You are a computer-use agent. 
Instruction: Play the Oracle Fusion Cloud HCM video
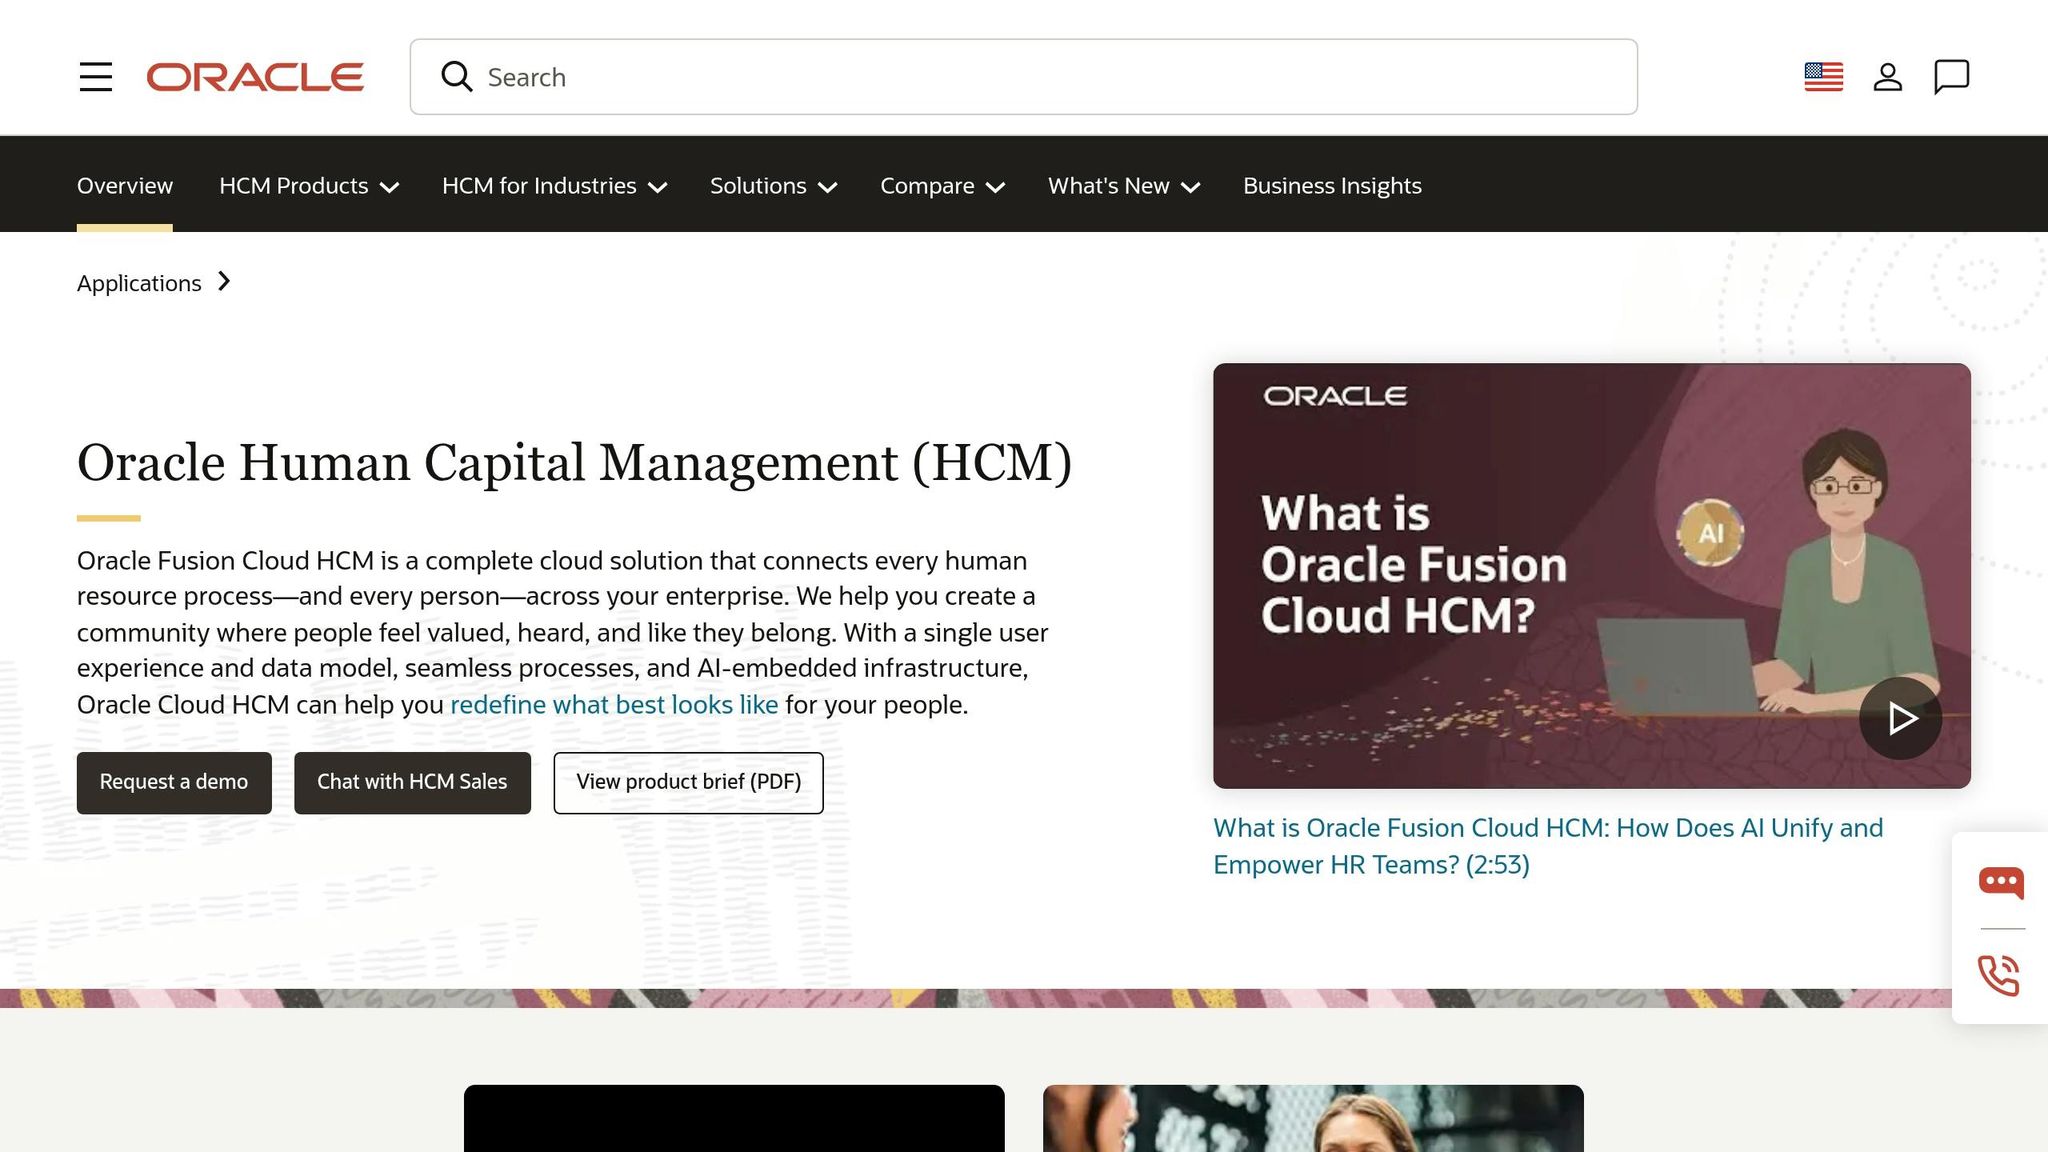coord(1900,718)
